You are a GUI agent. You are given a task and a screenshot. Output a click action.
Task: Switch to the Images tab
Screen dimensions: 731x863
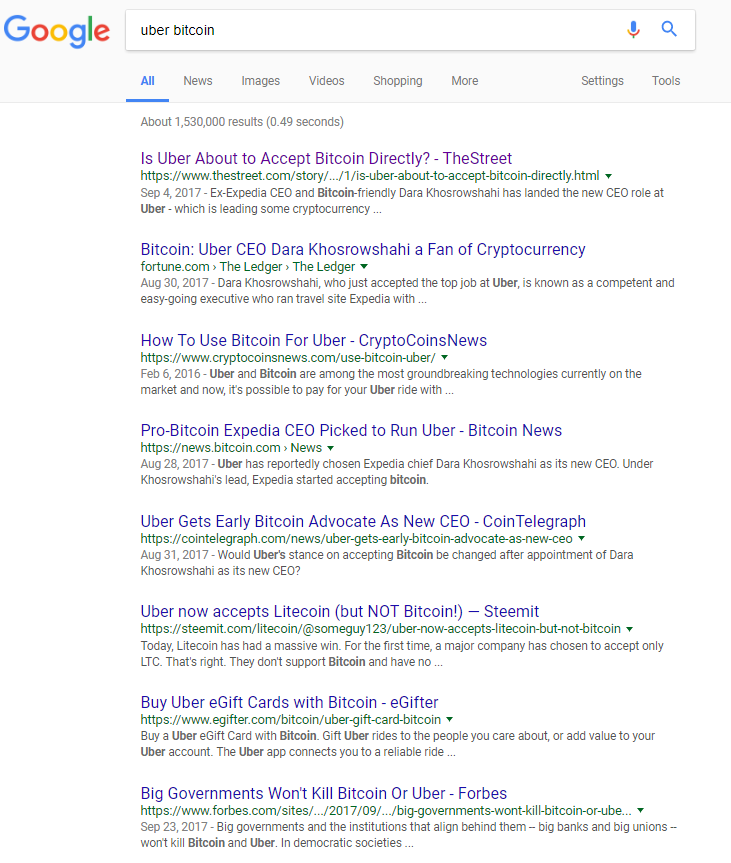point(260,81)
